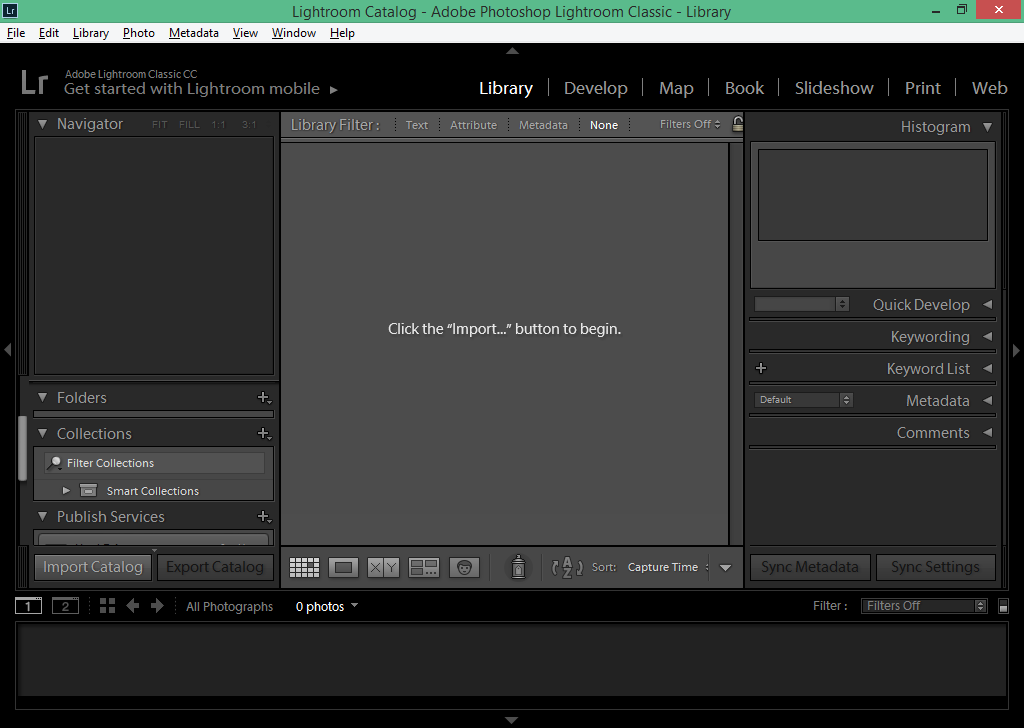Open the Metadata menu
The height and width of the screenshot is (728, 1024).
click(x=193, y=32)
